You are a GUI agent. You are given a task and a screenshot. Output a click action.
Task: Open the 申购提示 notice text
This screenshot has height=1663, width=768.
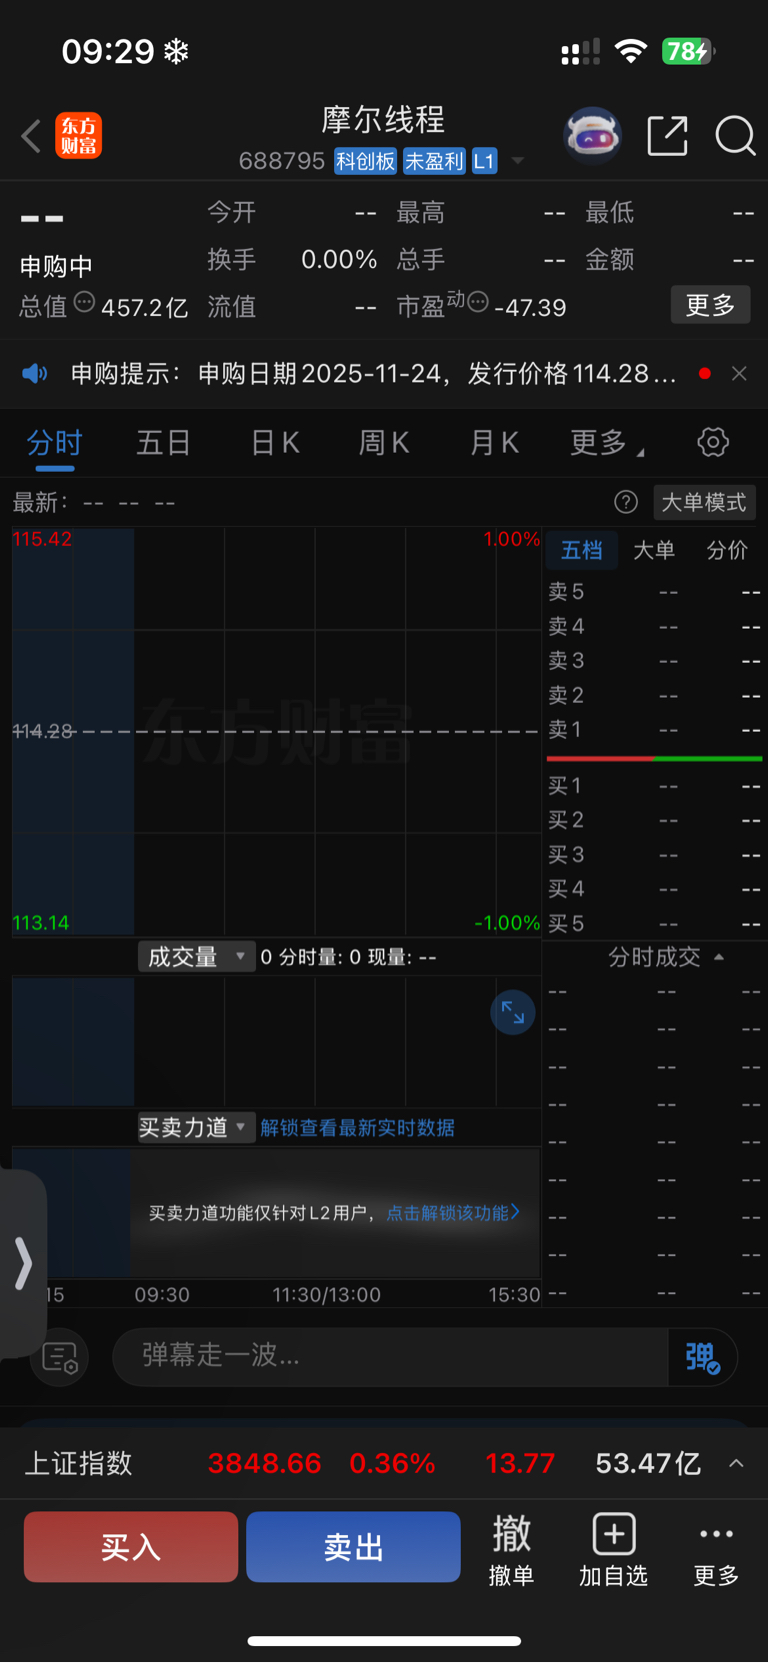tap(373, 374)
